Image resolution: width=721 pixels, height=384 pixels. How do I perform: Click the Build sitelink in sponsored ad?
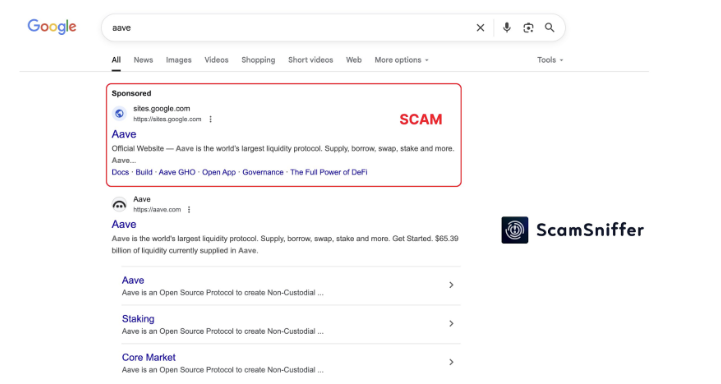(144, 172)
